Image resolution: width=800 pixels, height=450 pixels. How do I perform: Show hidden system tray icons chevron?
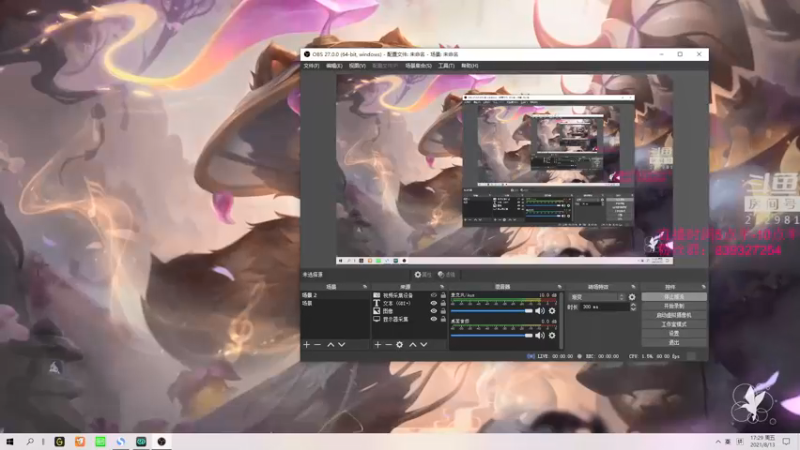(718, 441)
